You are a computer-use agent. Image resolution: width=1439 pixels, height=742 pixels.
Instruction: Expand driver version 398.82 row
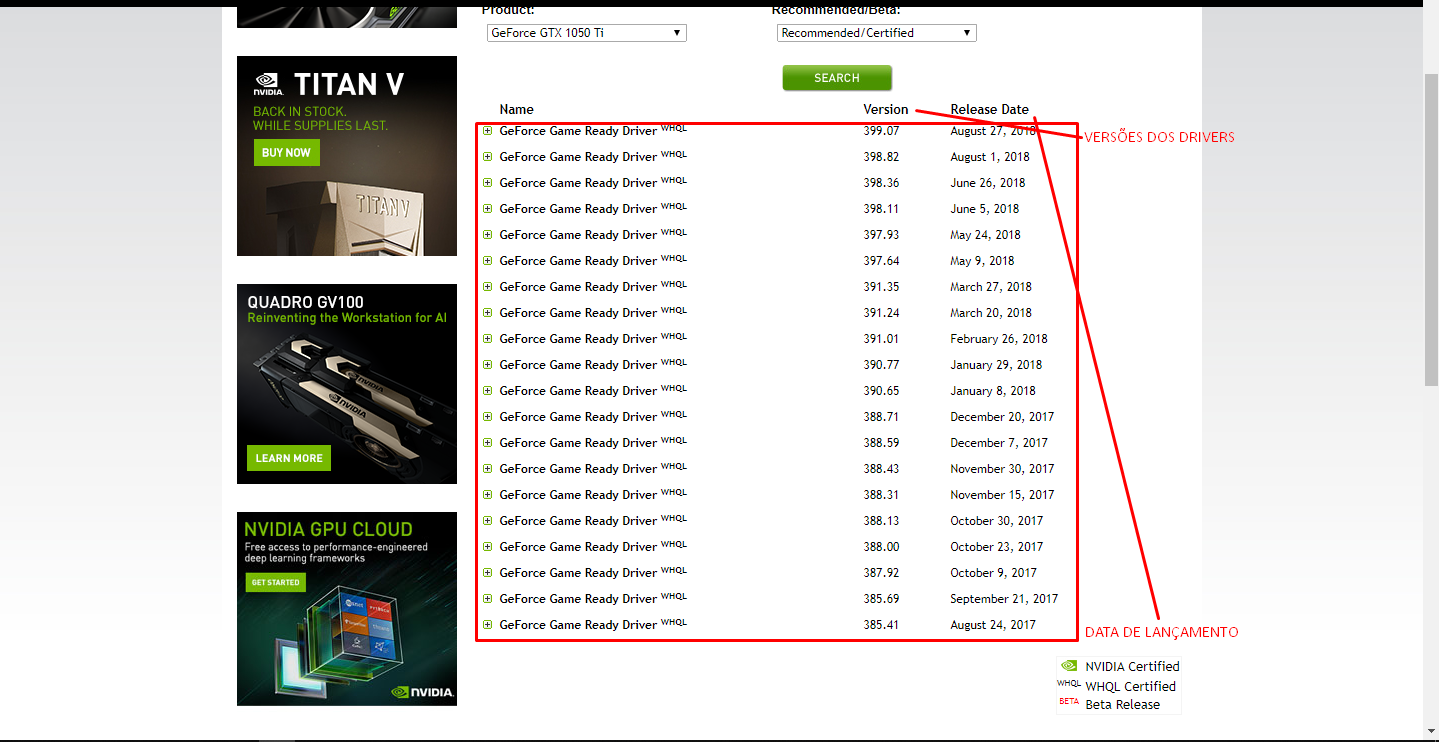(x=487, y=156)
